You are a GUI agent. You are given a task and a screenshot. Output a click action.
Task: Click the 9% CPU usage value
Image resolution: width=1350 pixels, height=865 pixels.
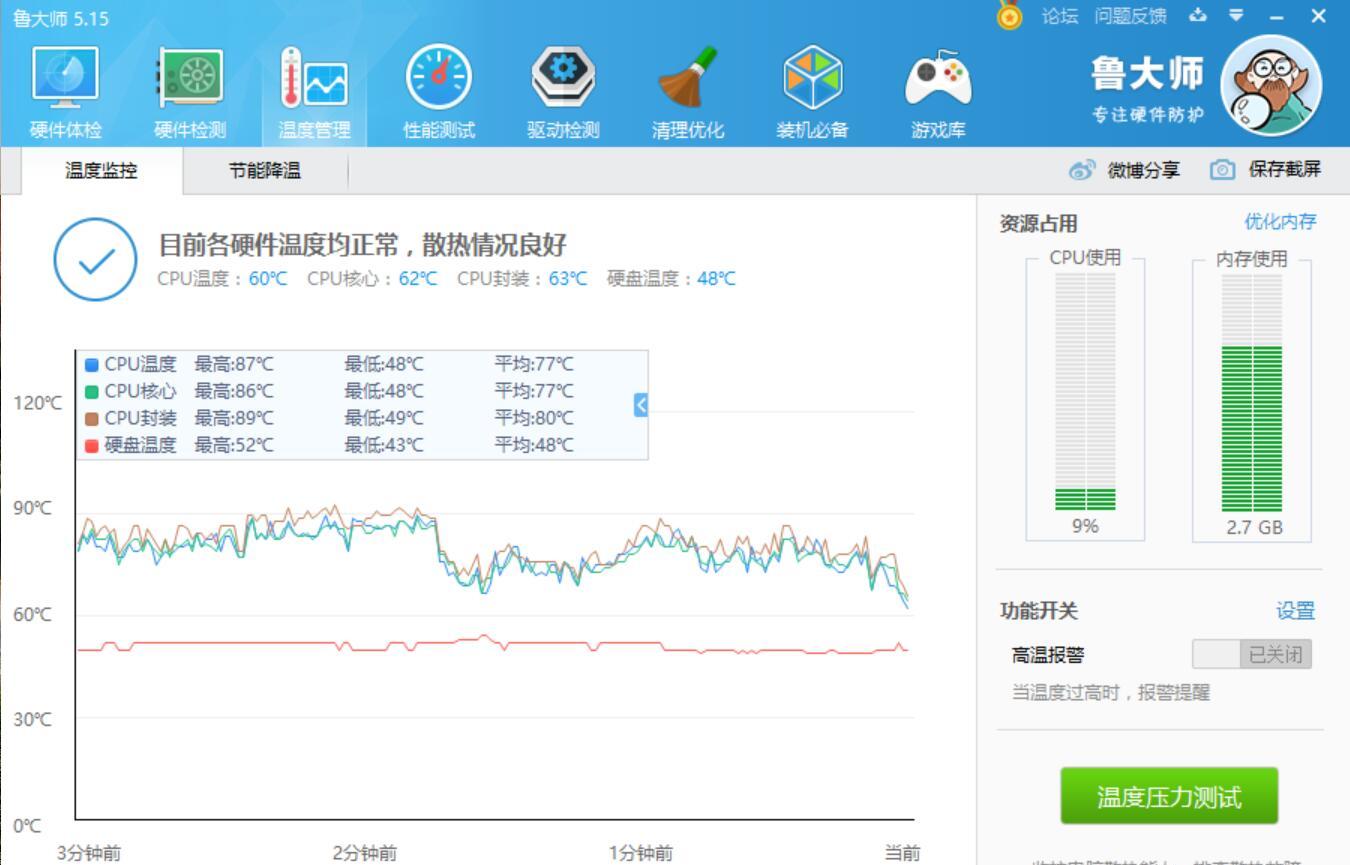coord(1085,526)
